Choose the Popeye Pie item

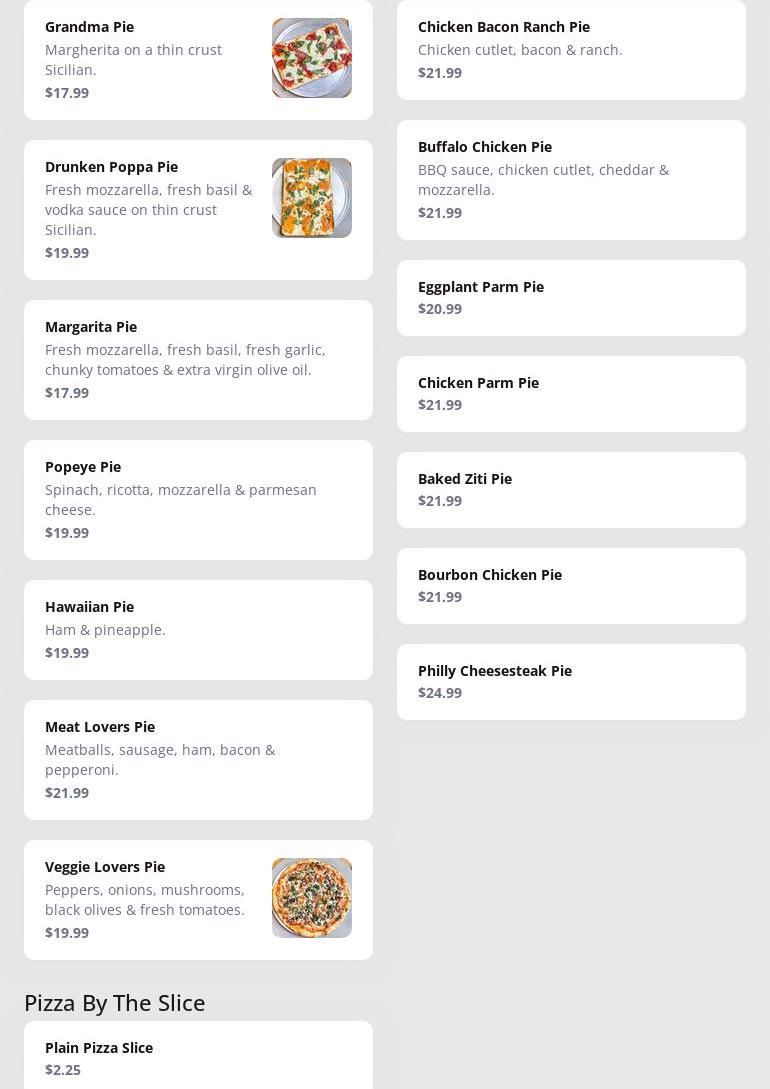(x=198, y=500)
